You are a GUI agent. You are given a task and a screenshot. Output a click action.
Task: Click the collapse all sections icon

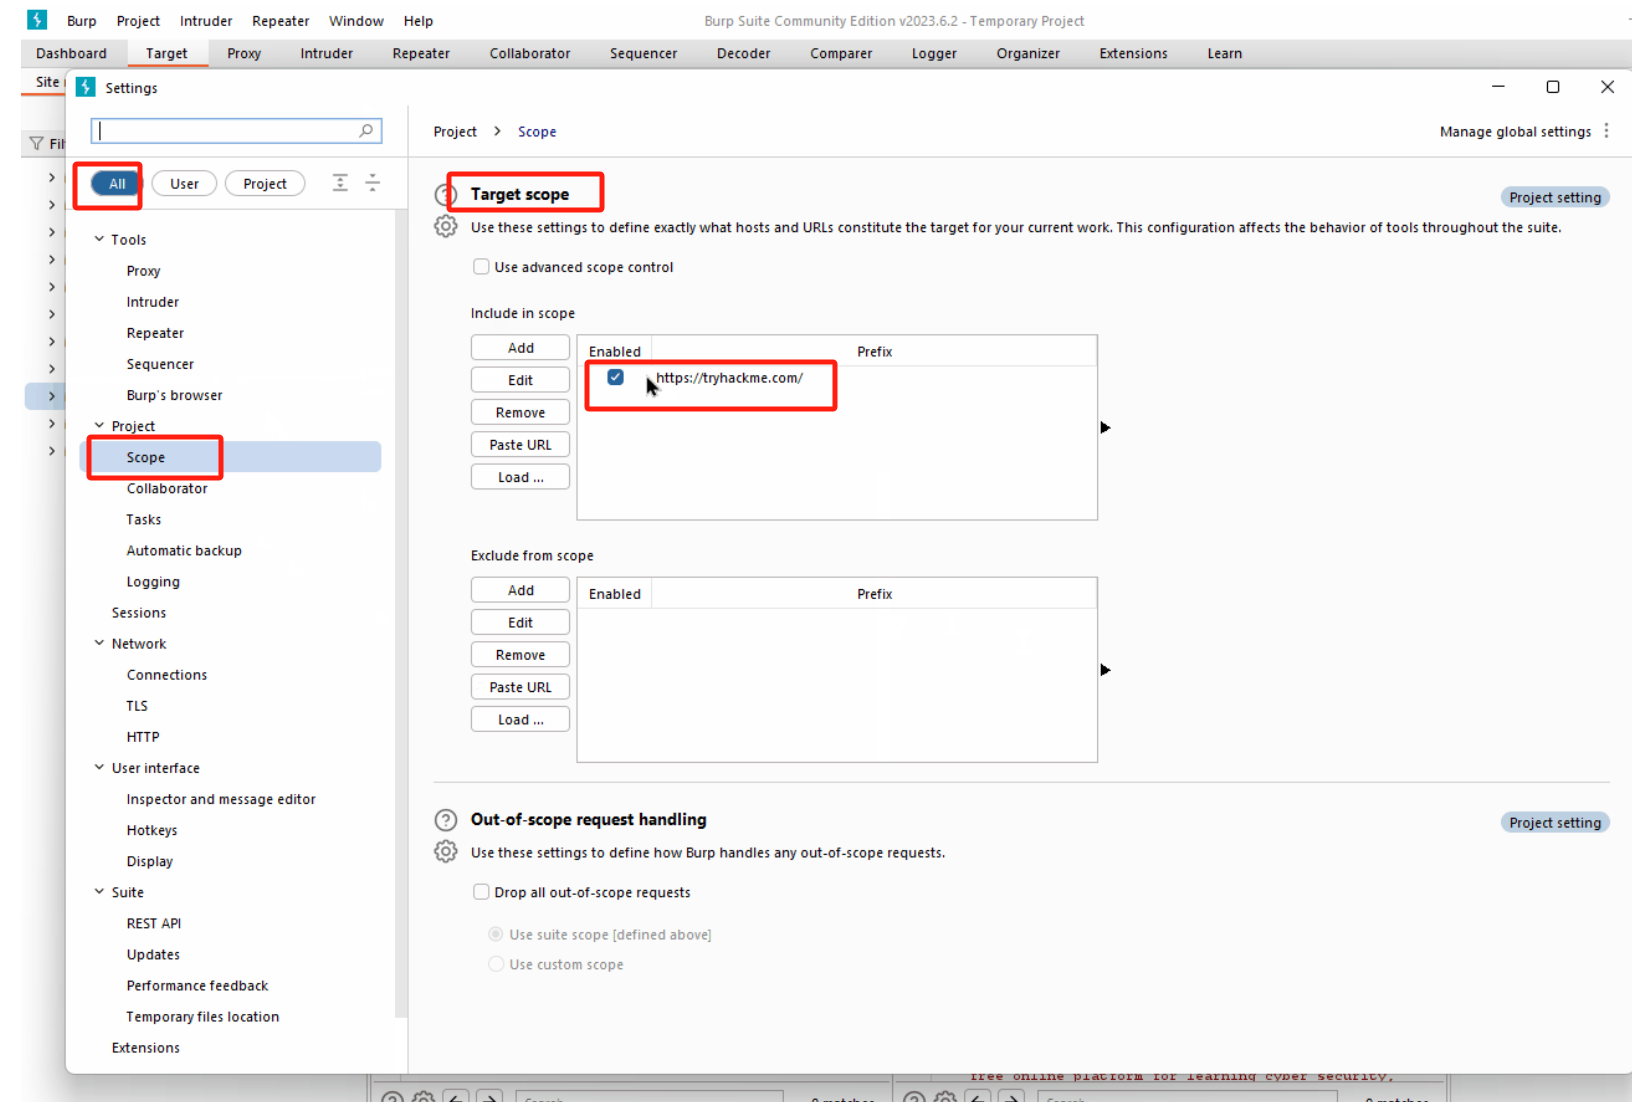(372, 183)
